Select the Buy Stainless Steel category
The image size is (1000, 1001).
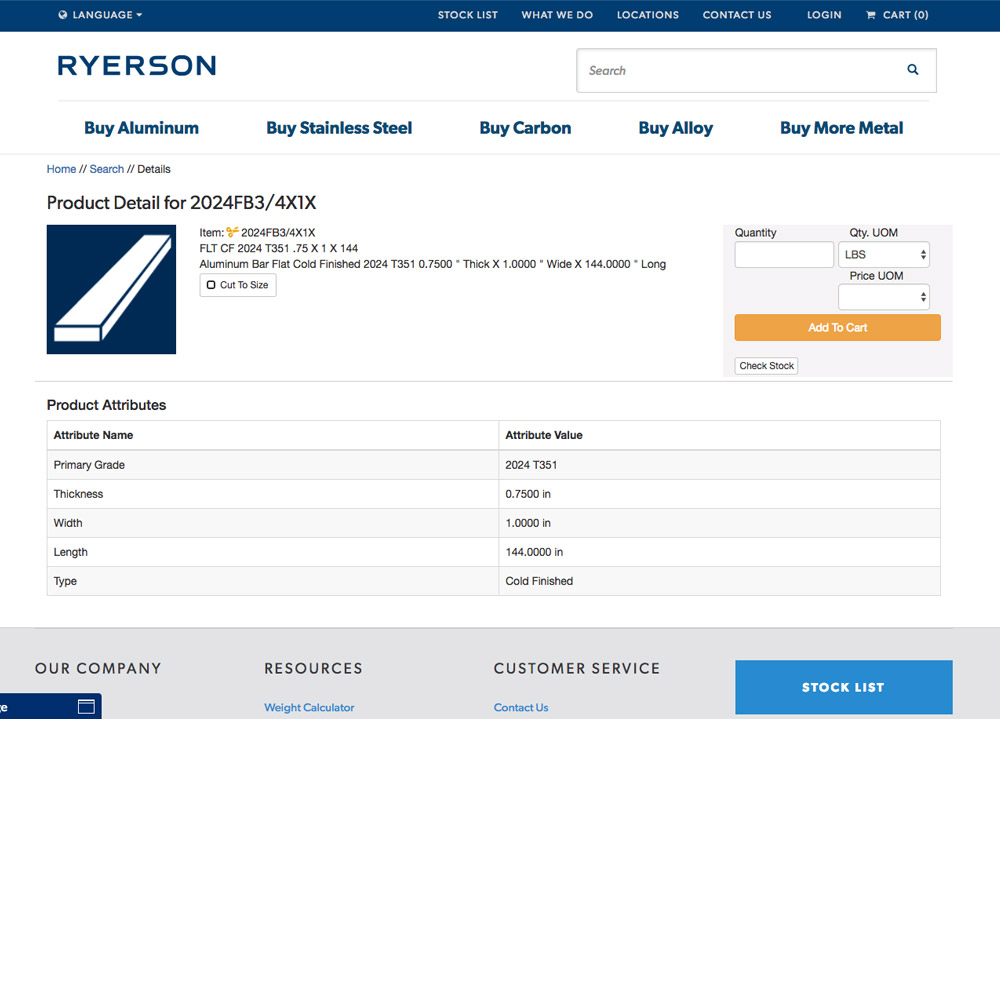(339, 128)
